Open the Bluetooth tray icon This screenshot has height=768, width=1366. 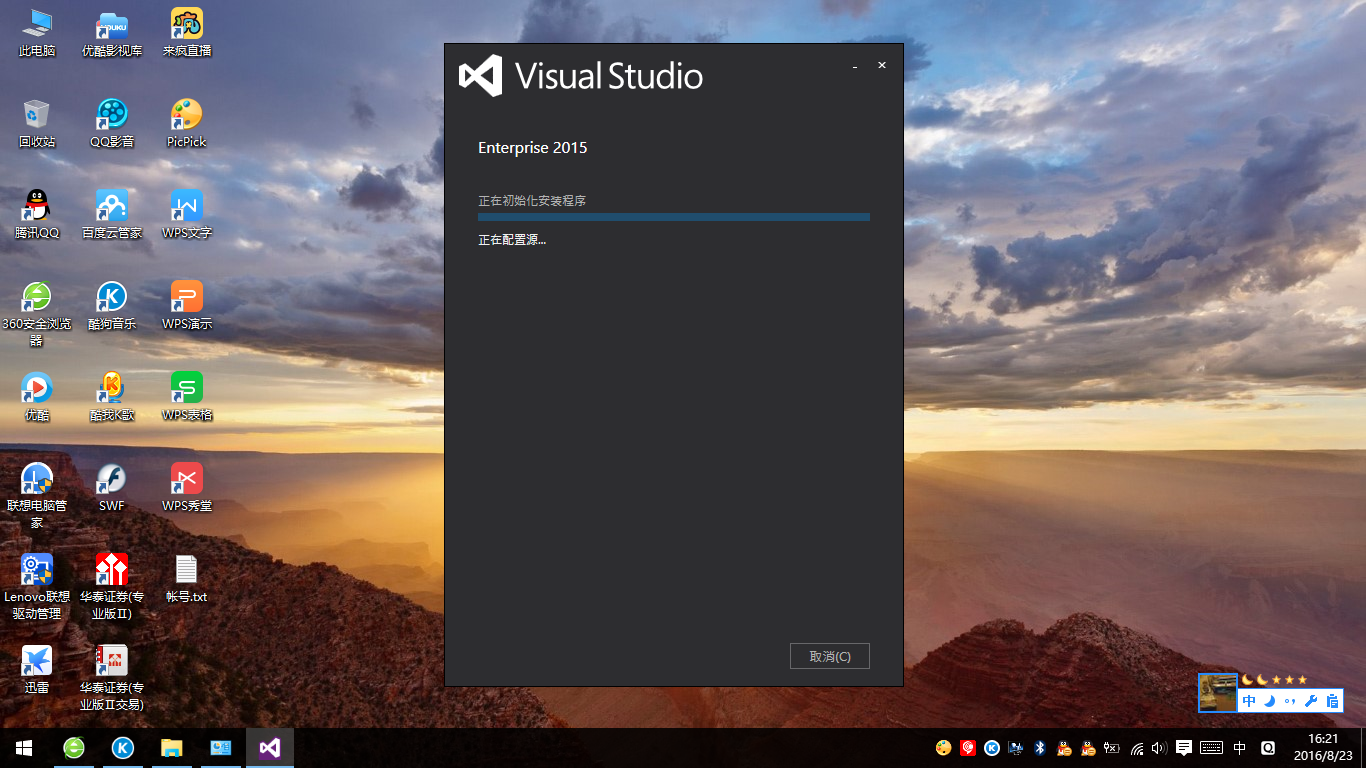coord(1040,748)
